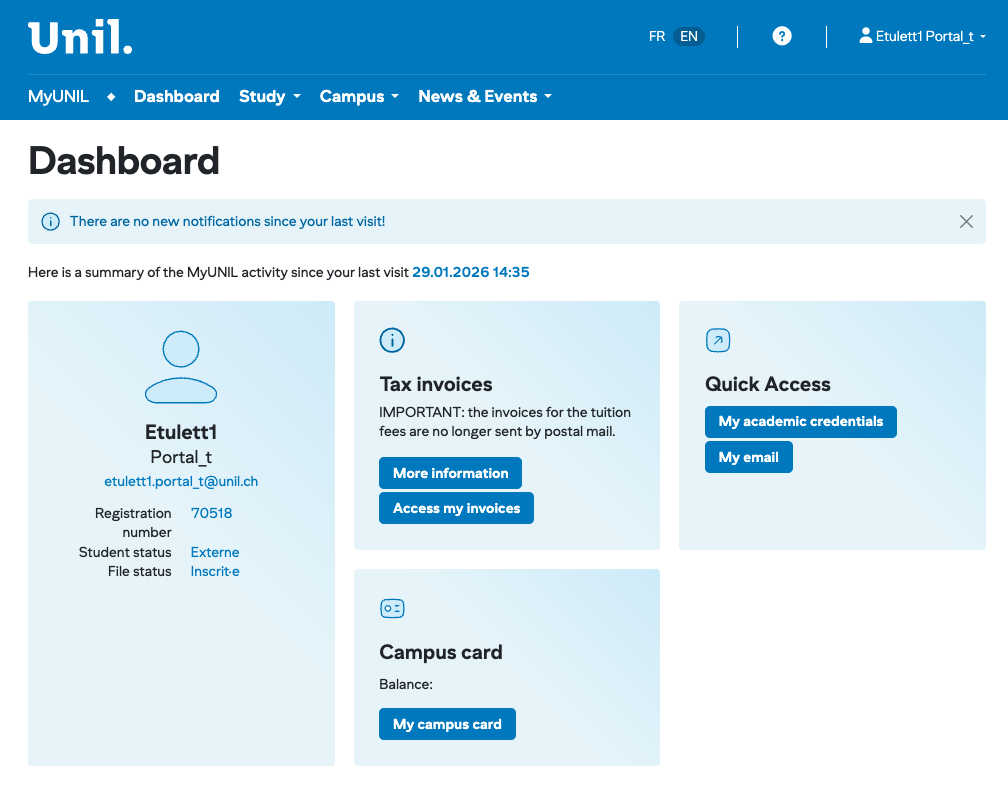
Task: Select EN language option
Action: click(x=688, y=36)
